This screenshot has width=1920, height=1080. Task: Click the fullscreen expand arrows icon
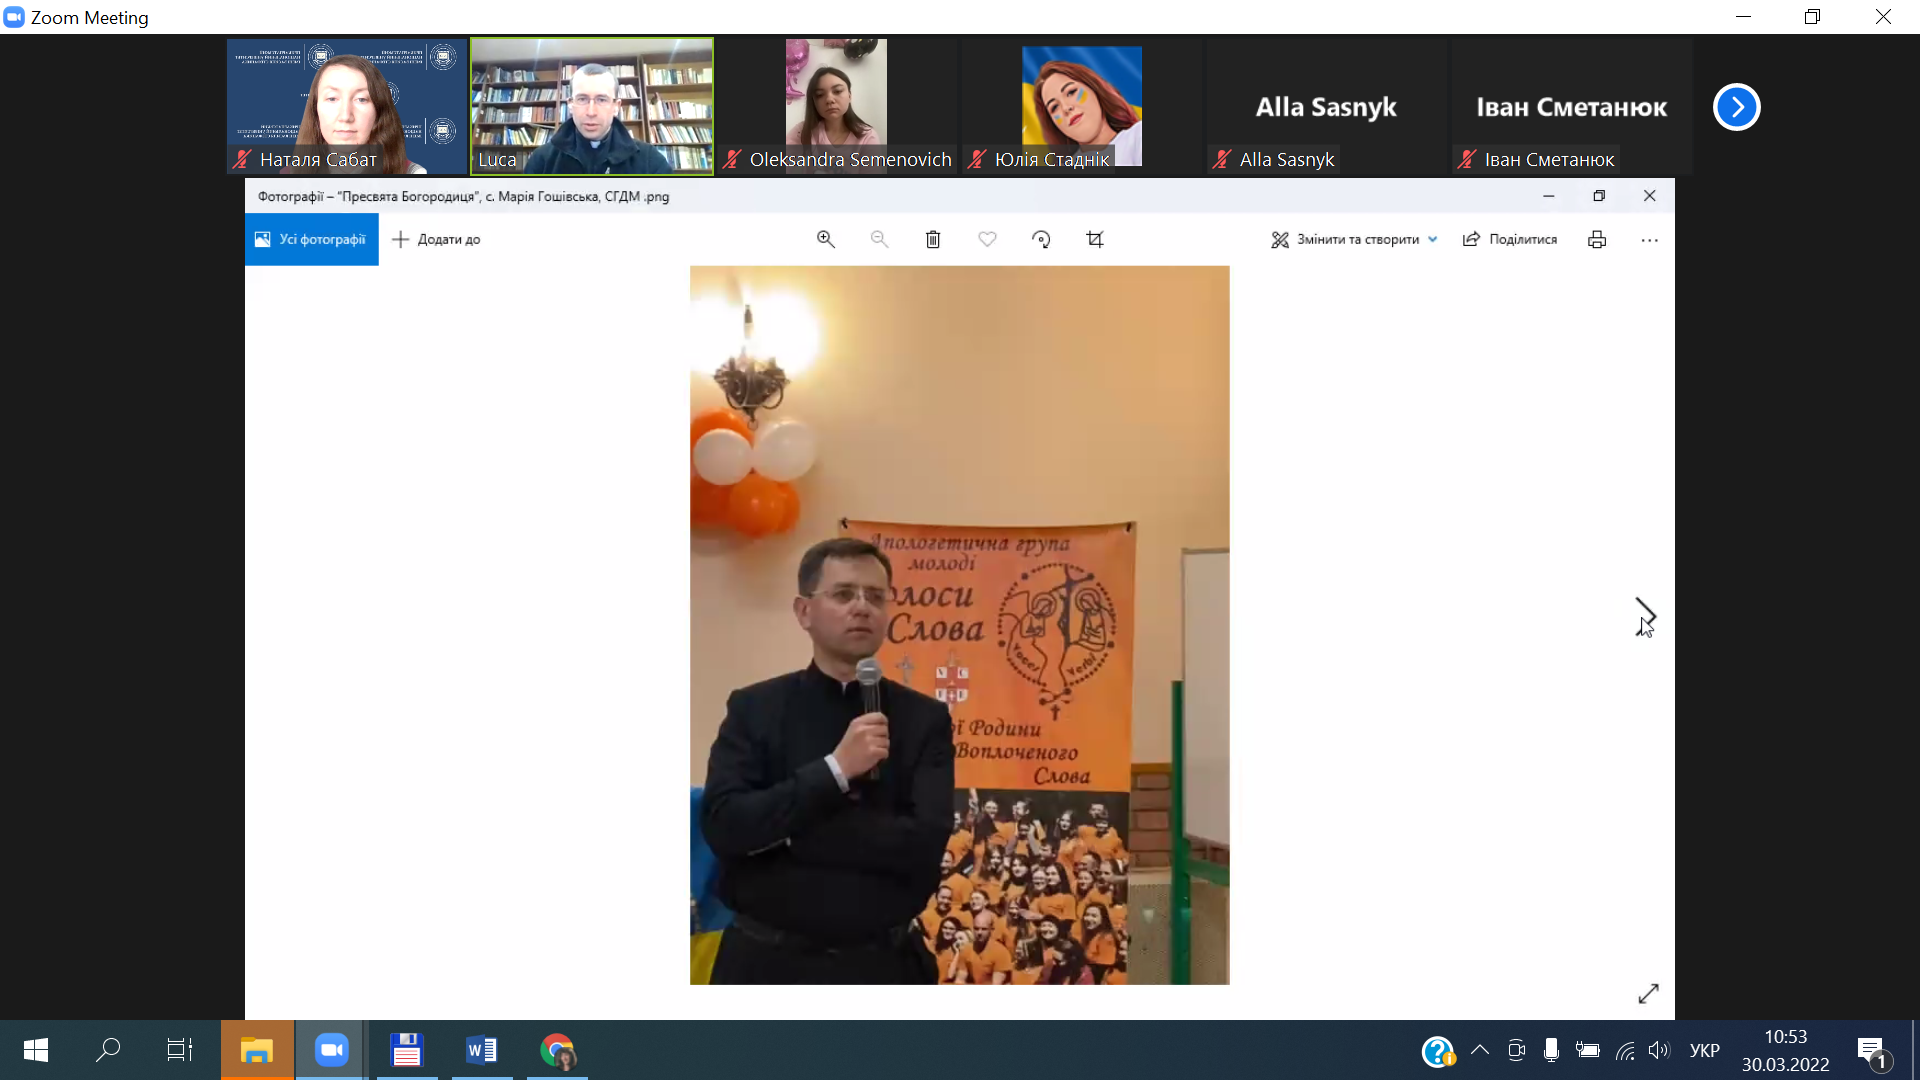(x=1648, y=993)
